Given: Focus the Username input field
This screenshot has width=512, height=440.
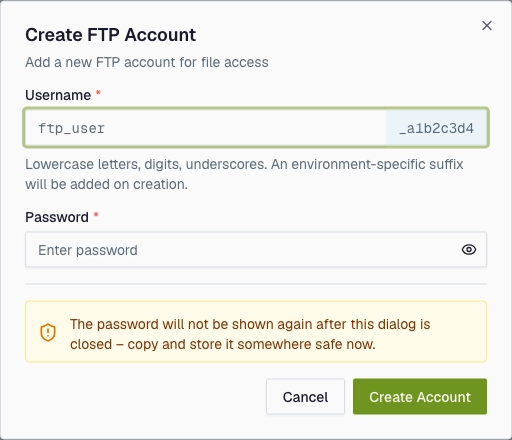Looking at the screenshot, I should [x=205, y=128].
